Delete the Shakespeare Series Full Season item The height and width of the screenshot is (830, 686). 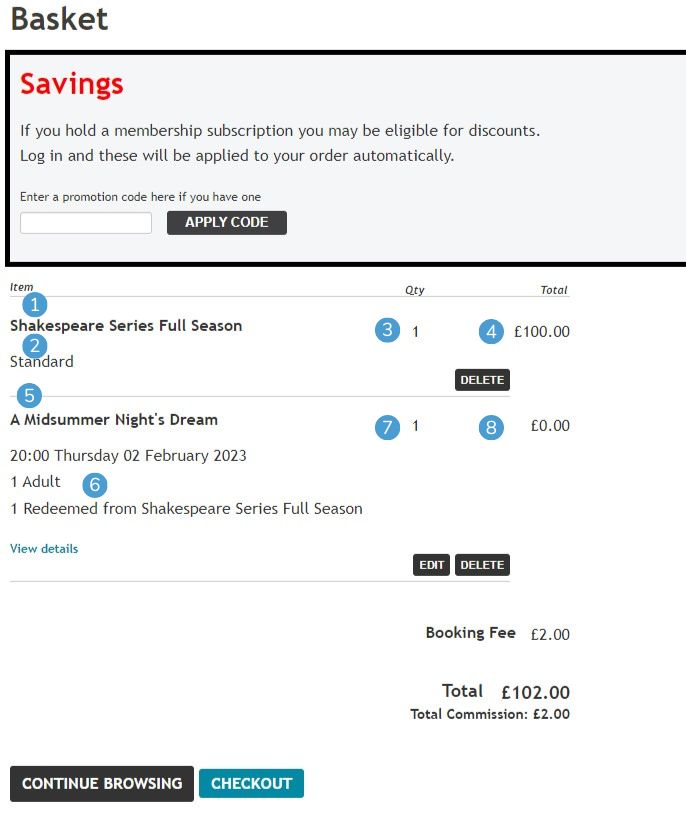(481, 379)
